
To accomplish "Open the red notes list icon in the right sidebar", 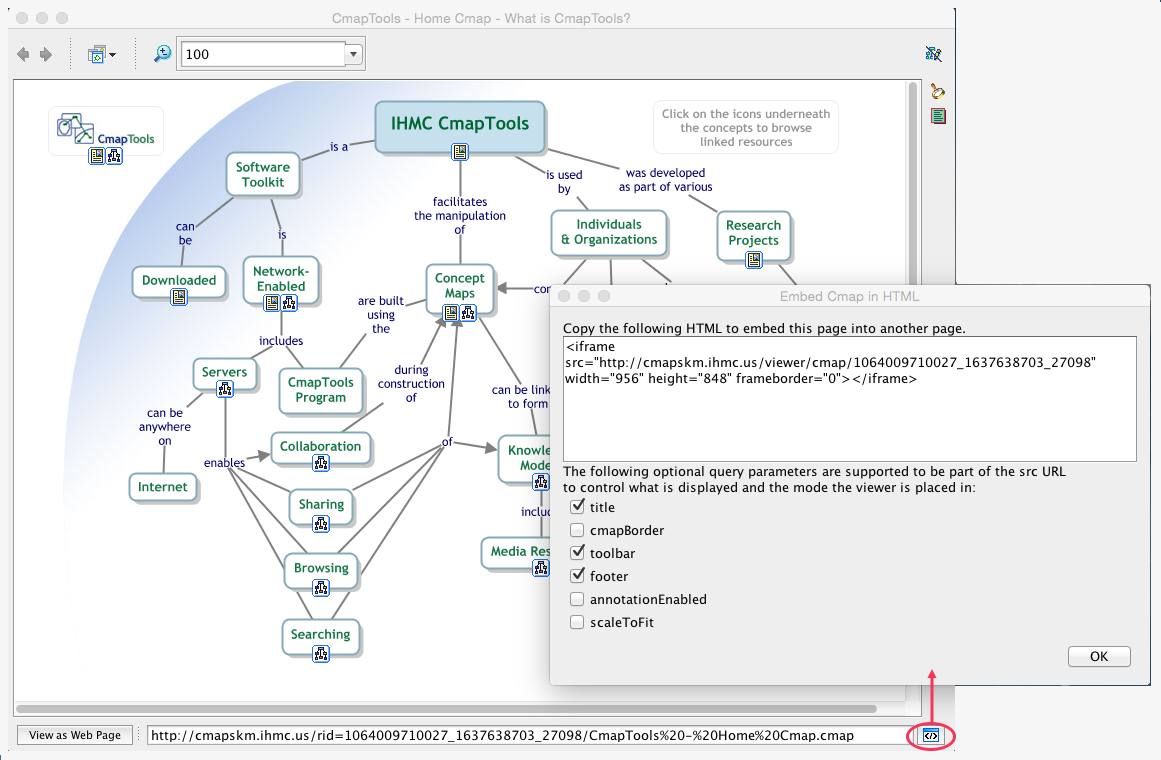I will [x=938, y=116].
